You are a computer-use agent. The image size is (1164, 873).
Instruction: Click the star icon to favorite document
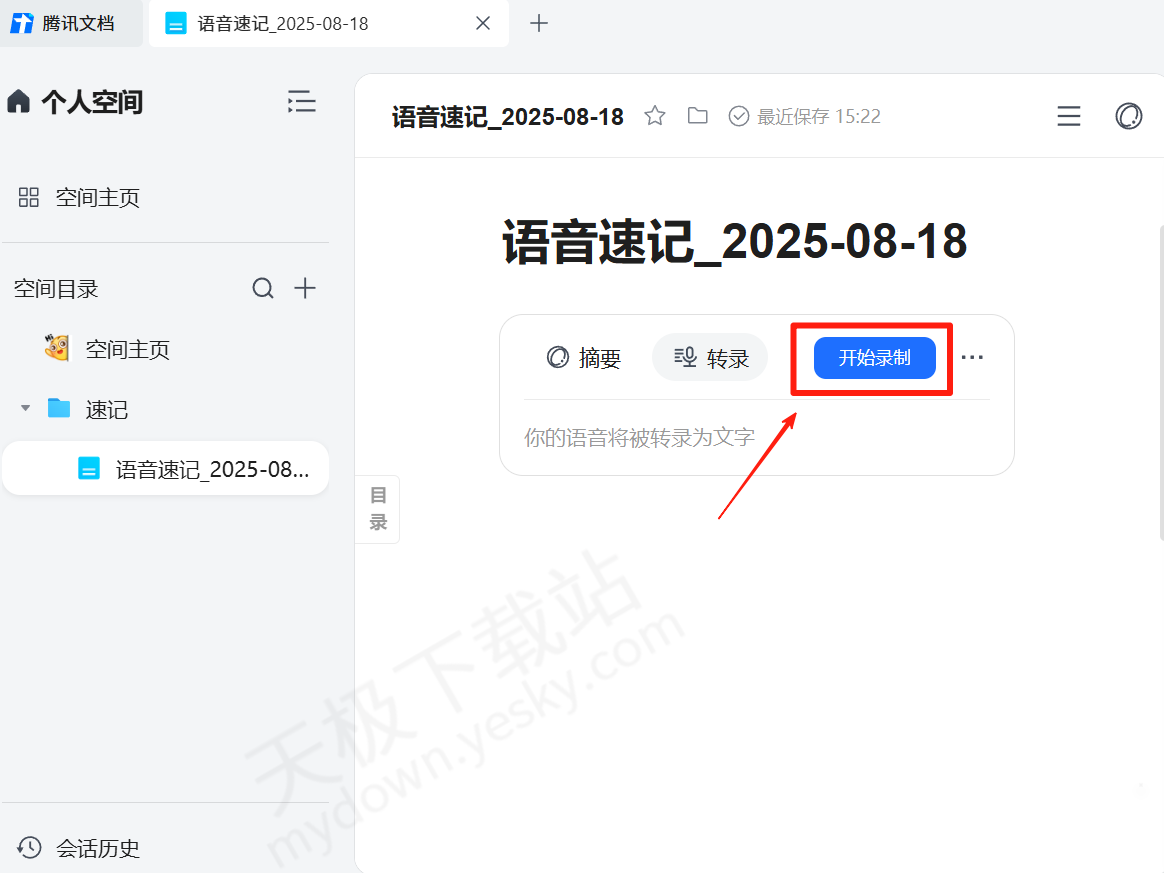point(655,116)
